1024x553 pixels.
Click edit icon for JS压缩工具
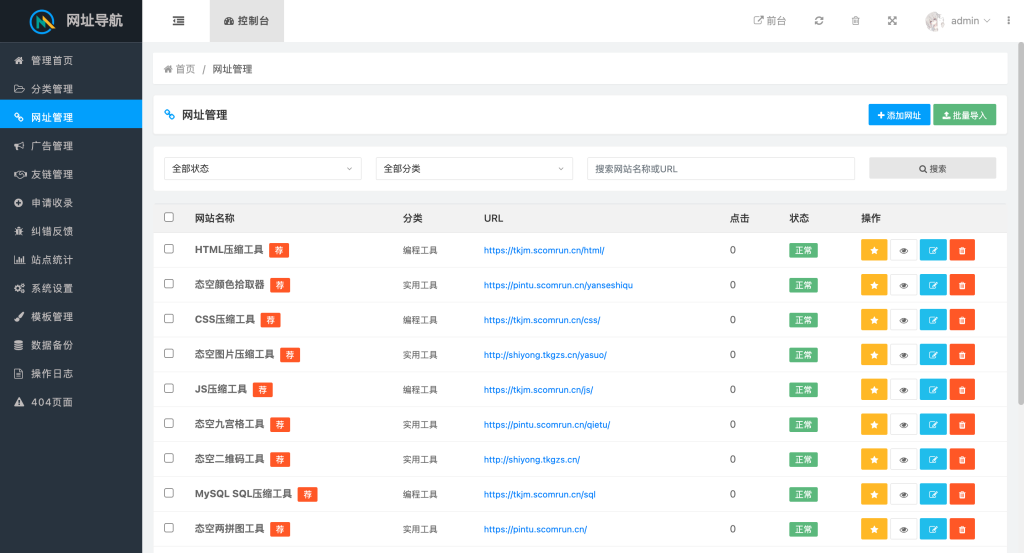[933, 390]
